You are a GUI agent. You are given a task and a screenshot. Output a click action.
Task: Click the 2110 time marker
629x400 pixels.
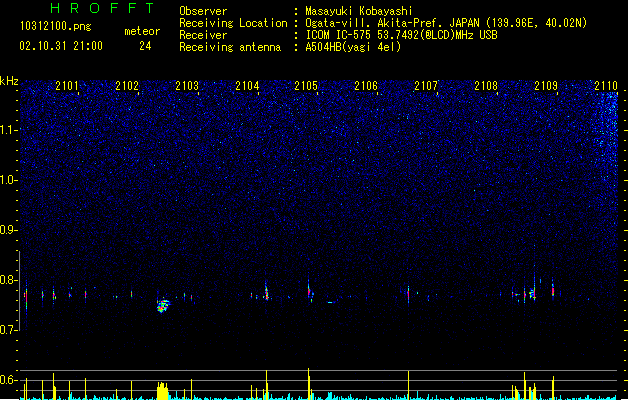606,85
